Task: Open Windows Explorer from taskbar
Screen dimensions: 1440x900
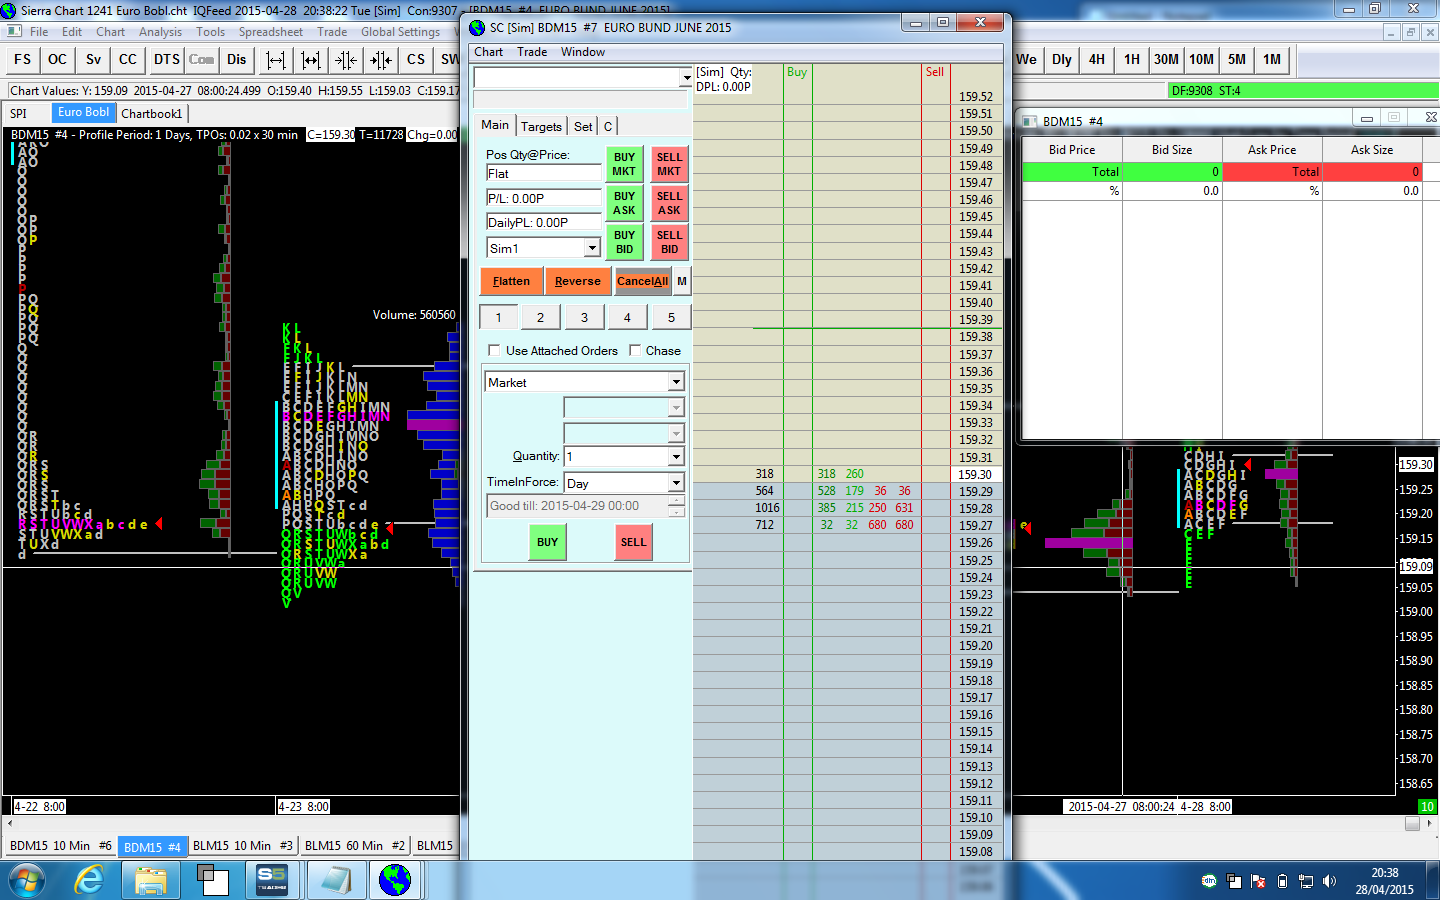Action: [x=151, y=881]
